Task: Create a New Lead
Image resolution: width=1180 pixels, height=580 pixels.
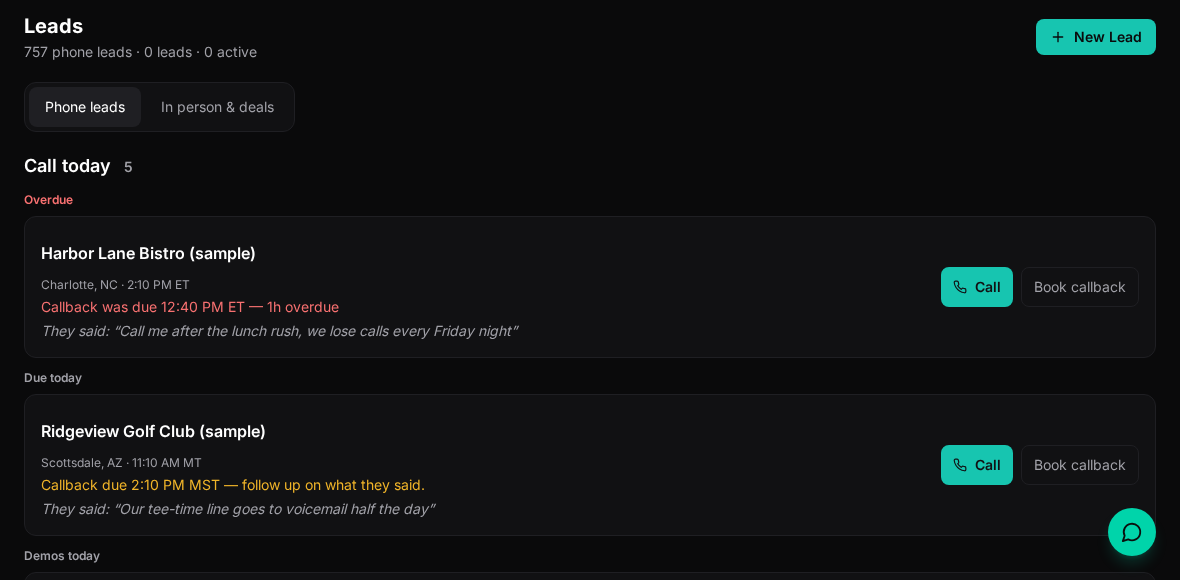Action: coord(1095,37)
